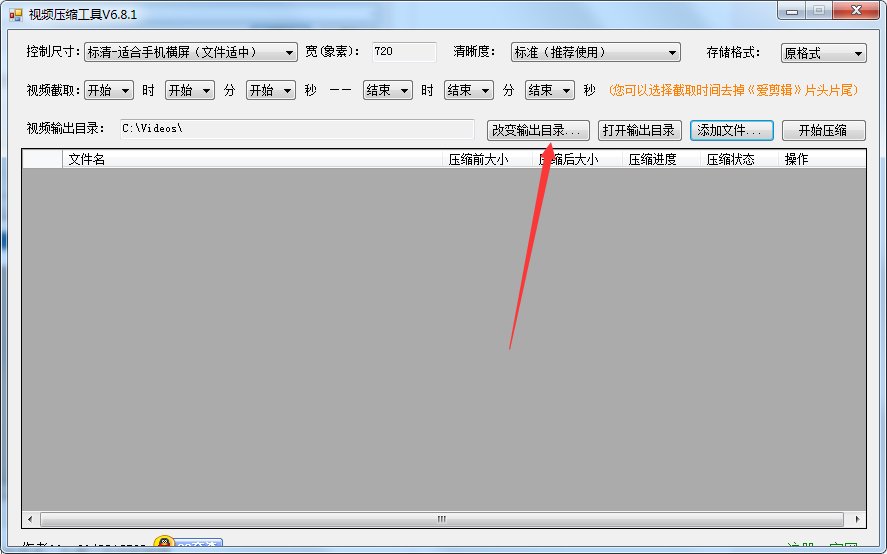Expand the end second dropdown
This screenshot has width=887, height=554.
(x=549, y=90)
